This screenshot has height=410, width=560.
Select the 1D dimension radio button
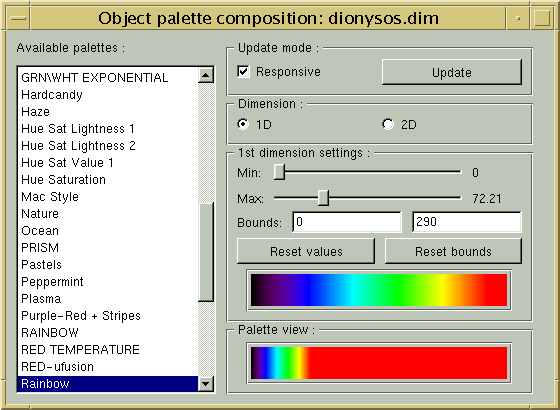click(244, 124)
